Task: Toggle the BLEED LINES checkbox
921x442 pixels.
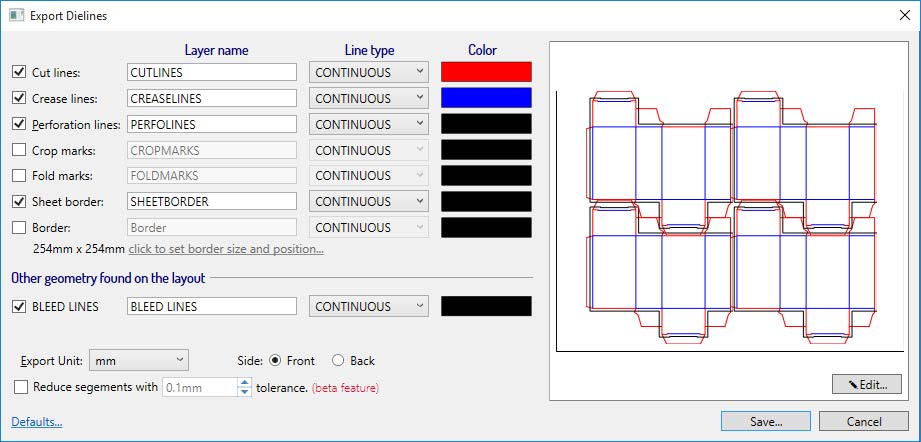Action: [19, 306]
